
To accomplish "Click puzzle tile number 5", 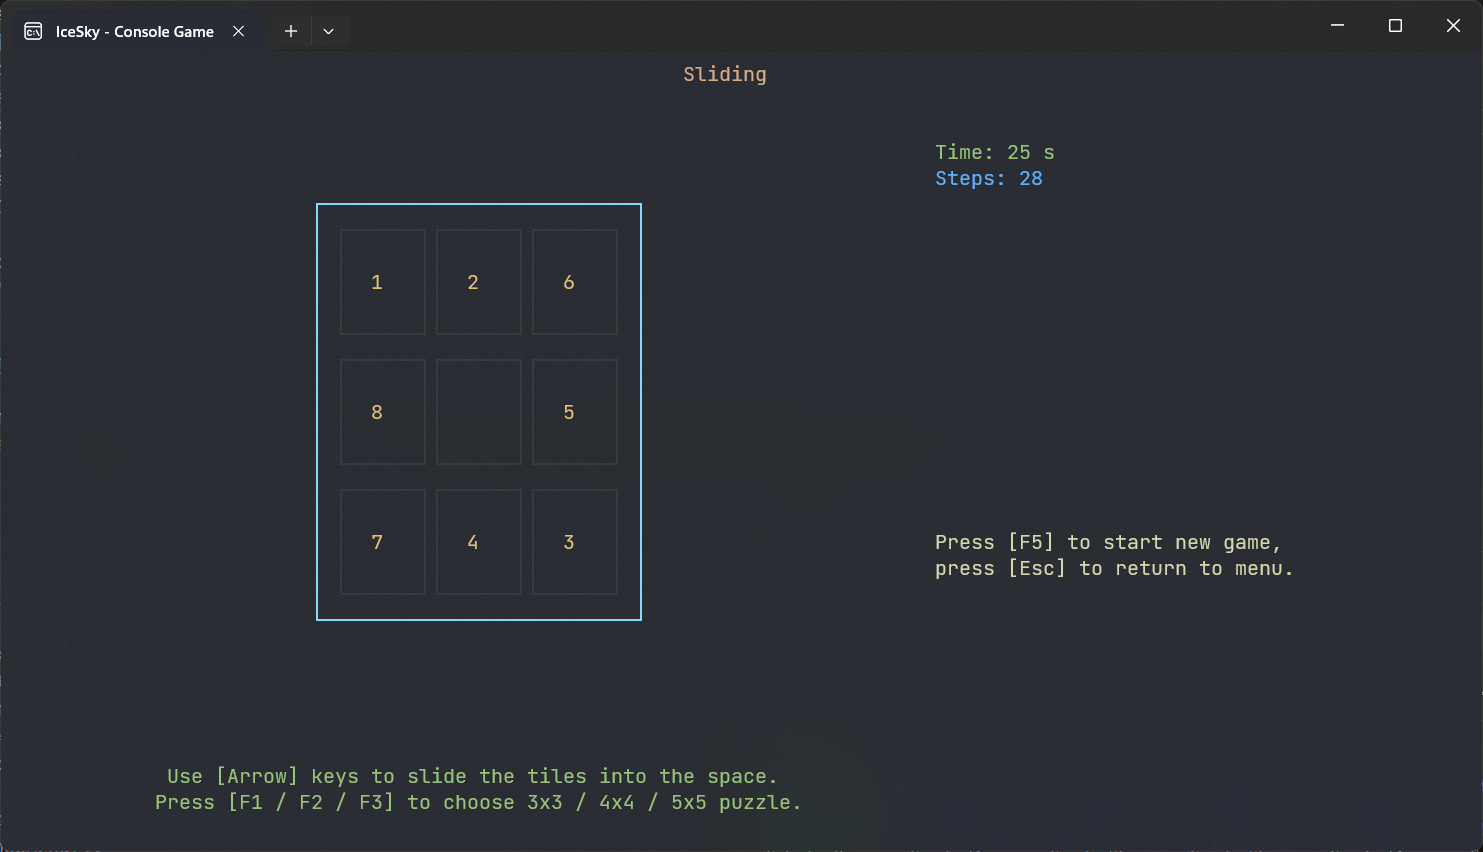I will (x=575, y=412).
